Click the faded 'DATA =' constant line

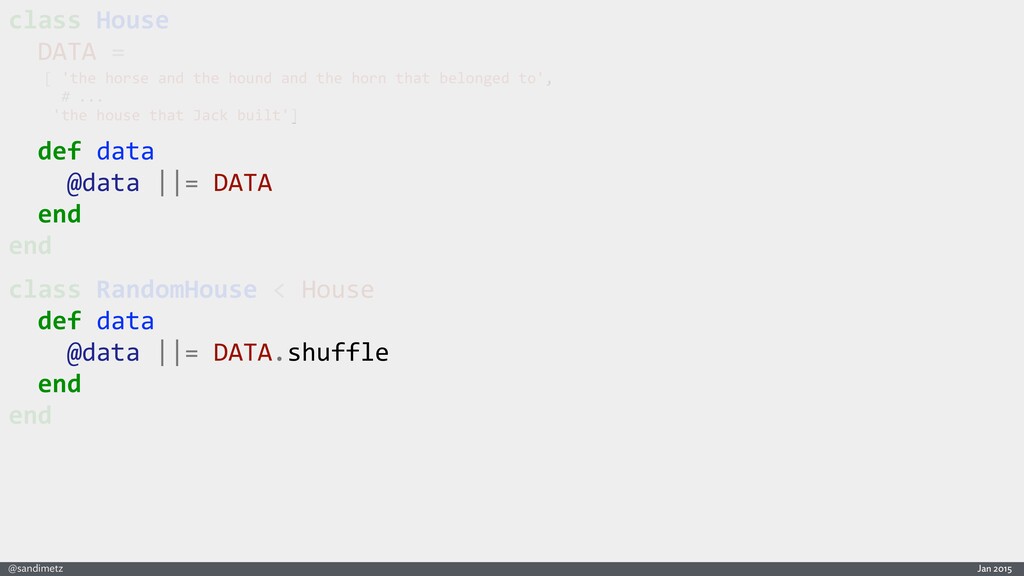point(81,52)
